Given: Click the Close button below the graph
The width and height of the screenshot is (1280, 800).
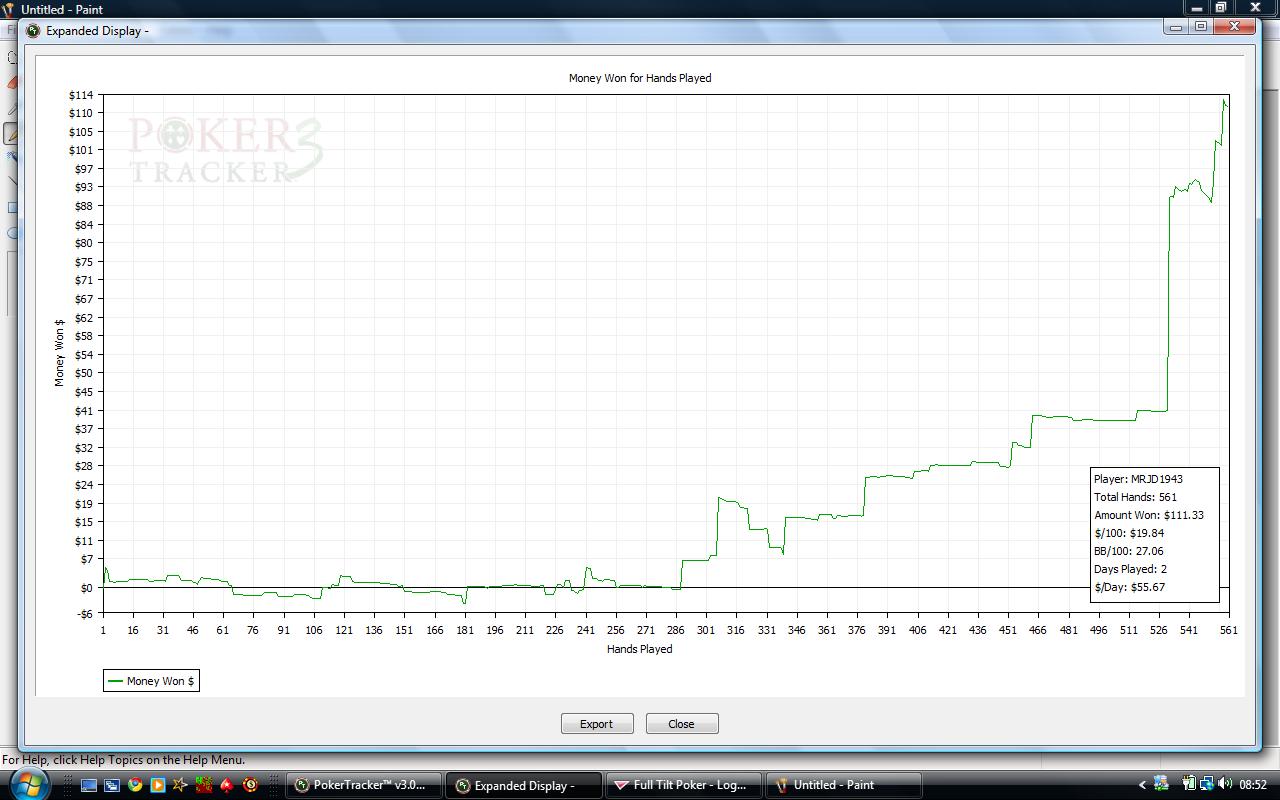Looking at the screenshot, I should pos(682,724).
